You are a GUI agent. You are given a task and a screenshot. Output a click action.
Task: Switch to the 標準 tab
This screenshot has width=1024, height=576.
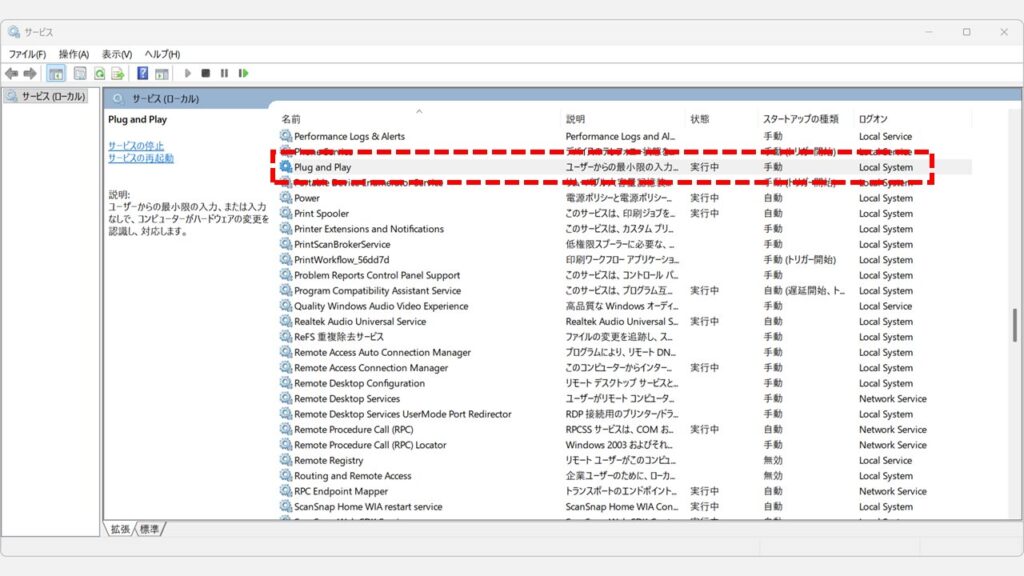pos(150,528)
